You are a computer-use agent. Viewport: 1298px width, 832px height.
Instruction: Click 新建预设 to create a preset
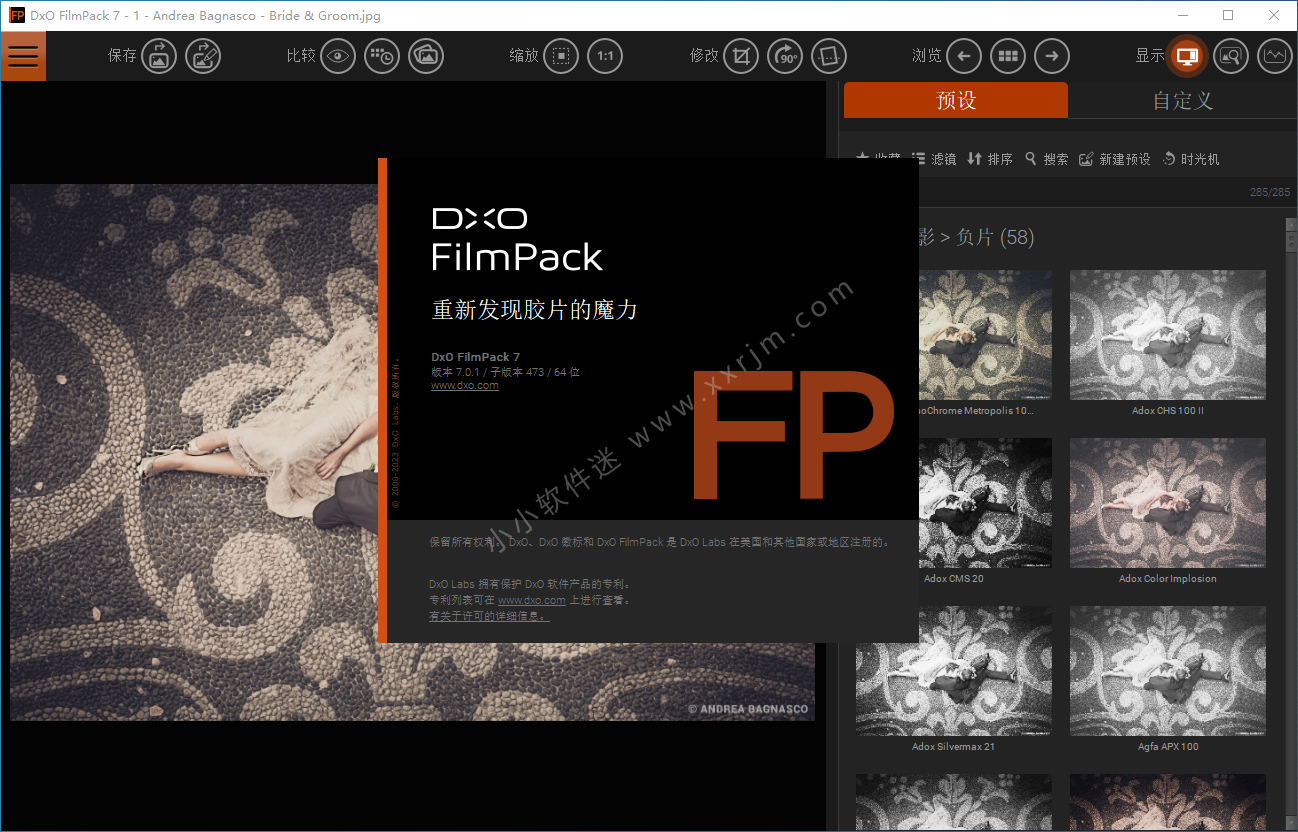click(x=1115, y=159)
